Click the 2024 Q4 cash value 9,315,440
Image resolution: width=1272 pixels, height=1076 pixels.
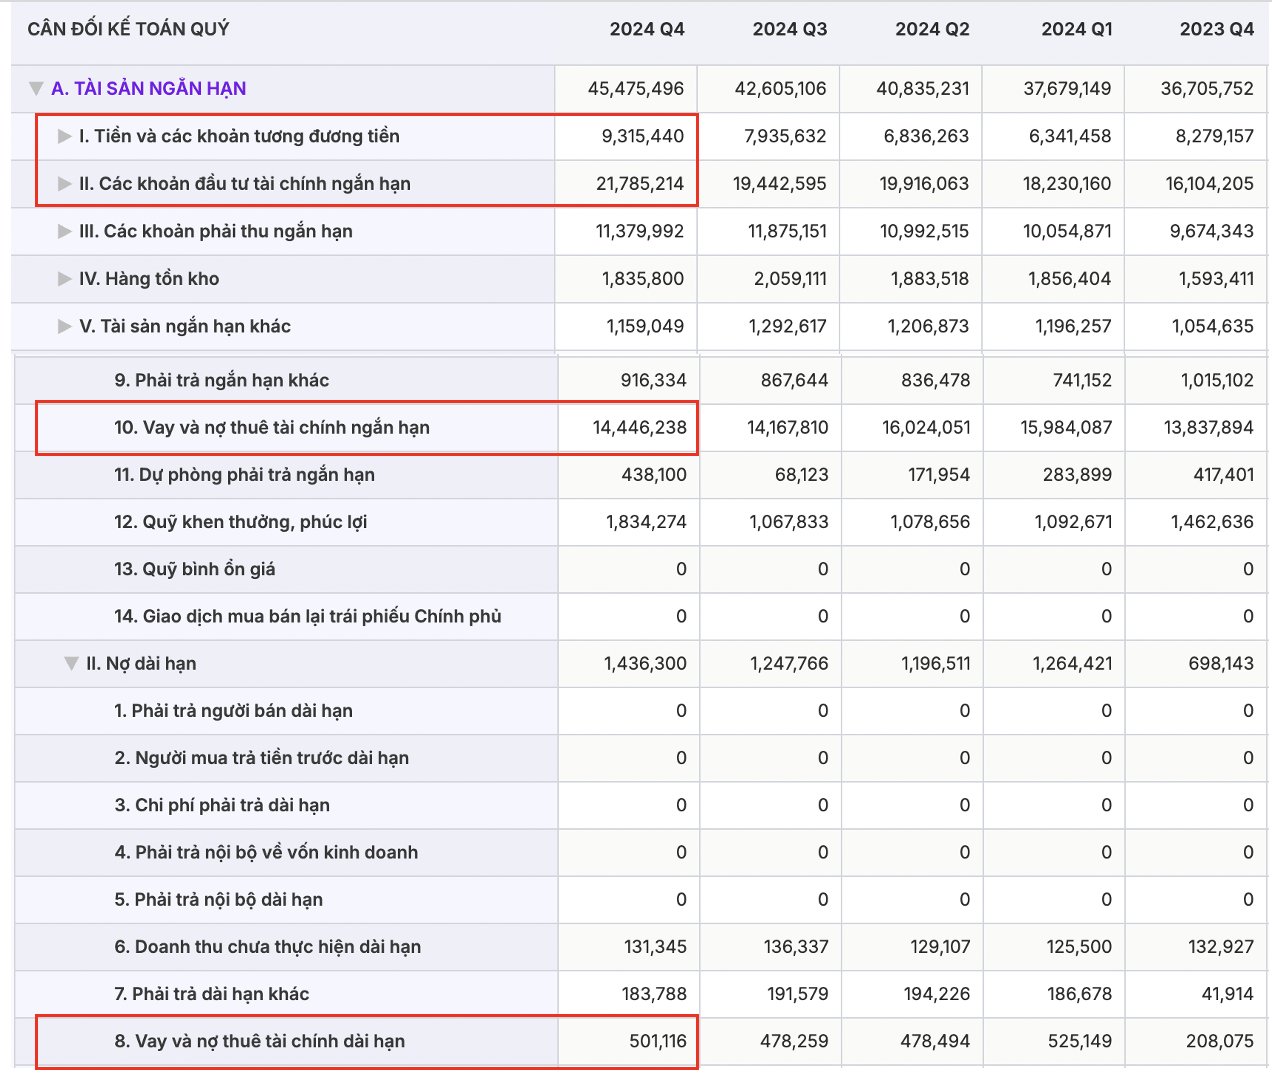point(642,136)
